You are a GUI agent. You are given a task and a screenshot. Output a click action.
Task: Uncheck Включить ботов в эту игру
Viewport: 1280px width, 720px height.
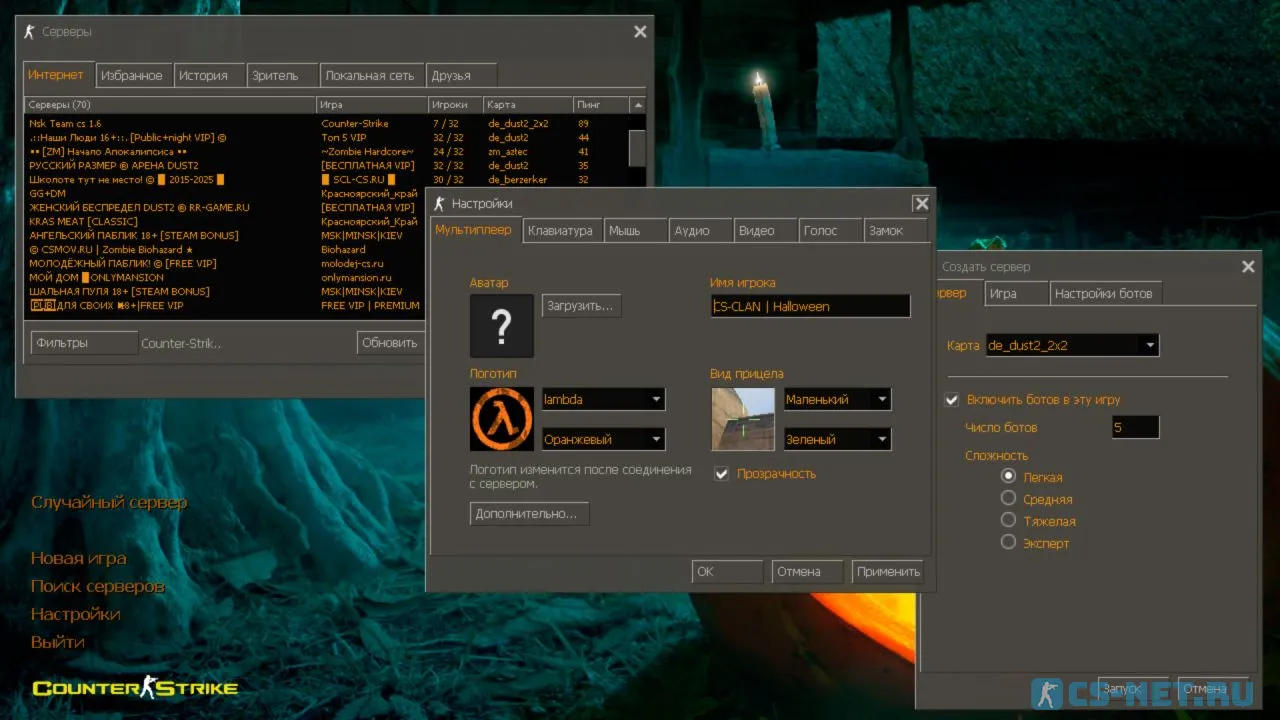[952, 400]
